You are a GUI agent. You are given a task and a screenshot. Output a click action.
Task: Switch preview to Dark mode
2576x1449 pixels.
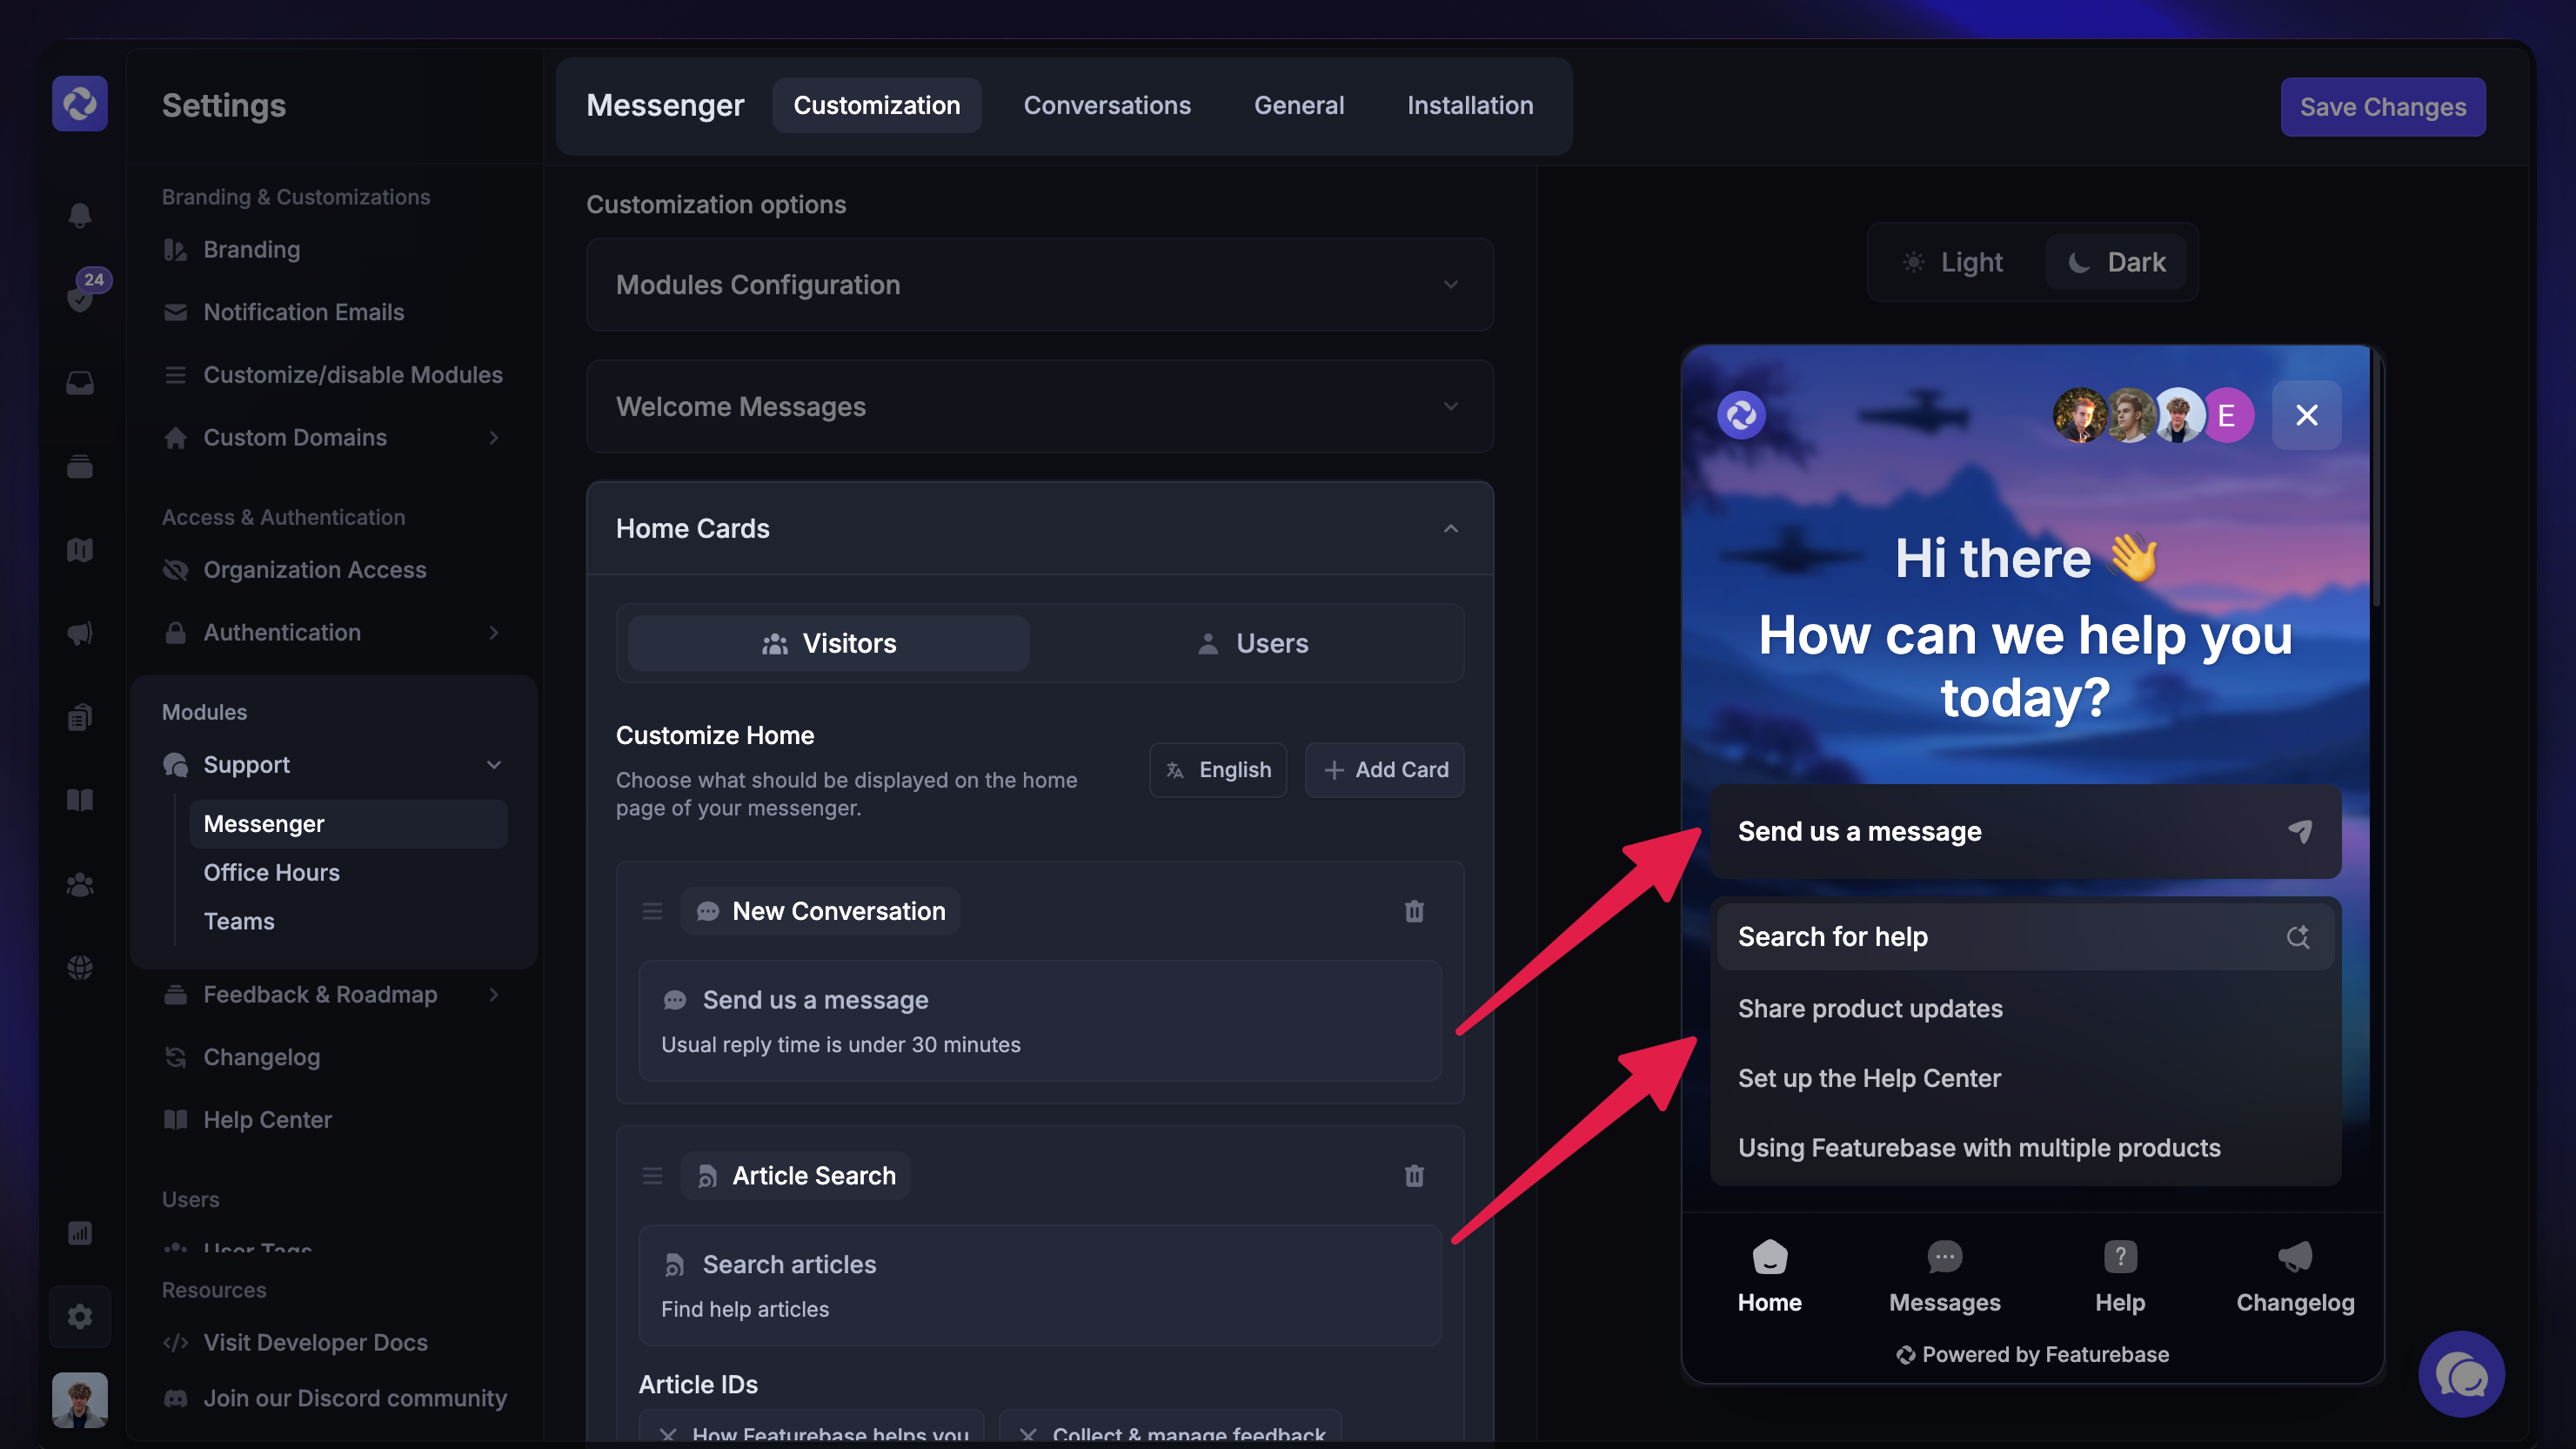[2117, 262]
